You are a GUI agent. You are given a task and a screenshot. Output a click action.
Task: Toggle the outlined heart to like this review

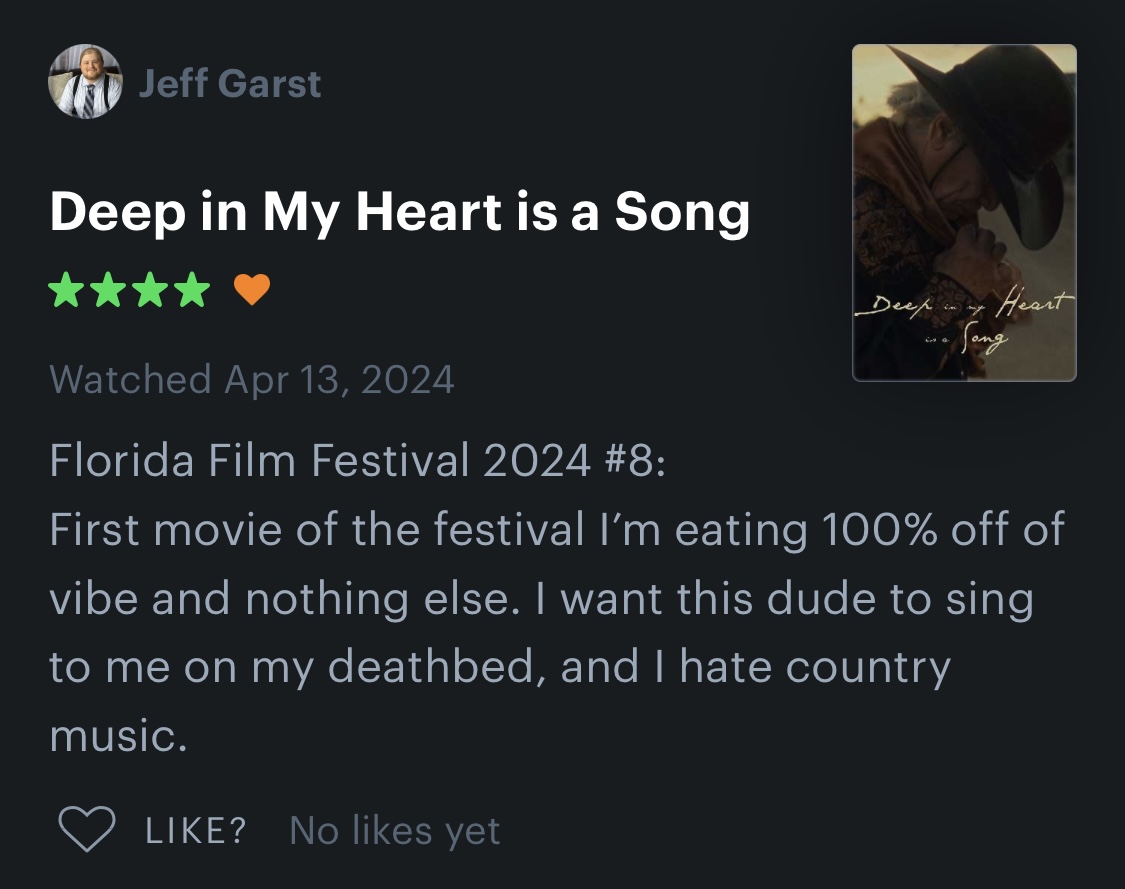[87, 829]
